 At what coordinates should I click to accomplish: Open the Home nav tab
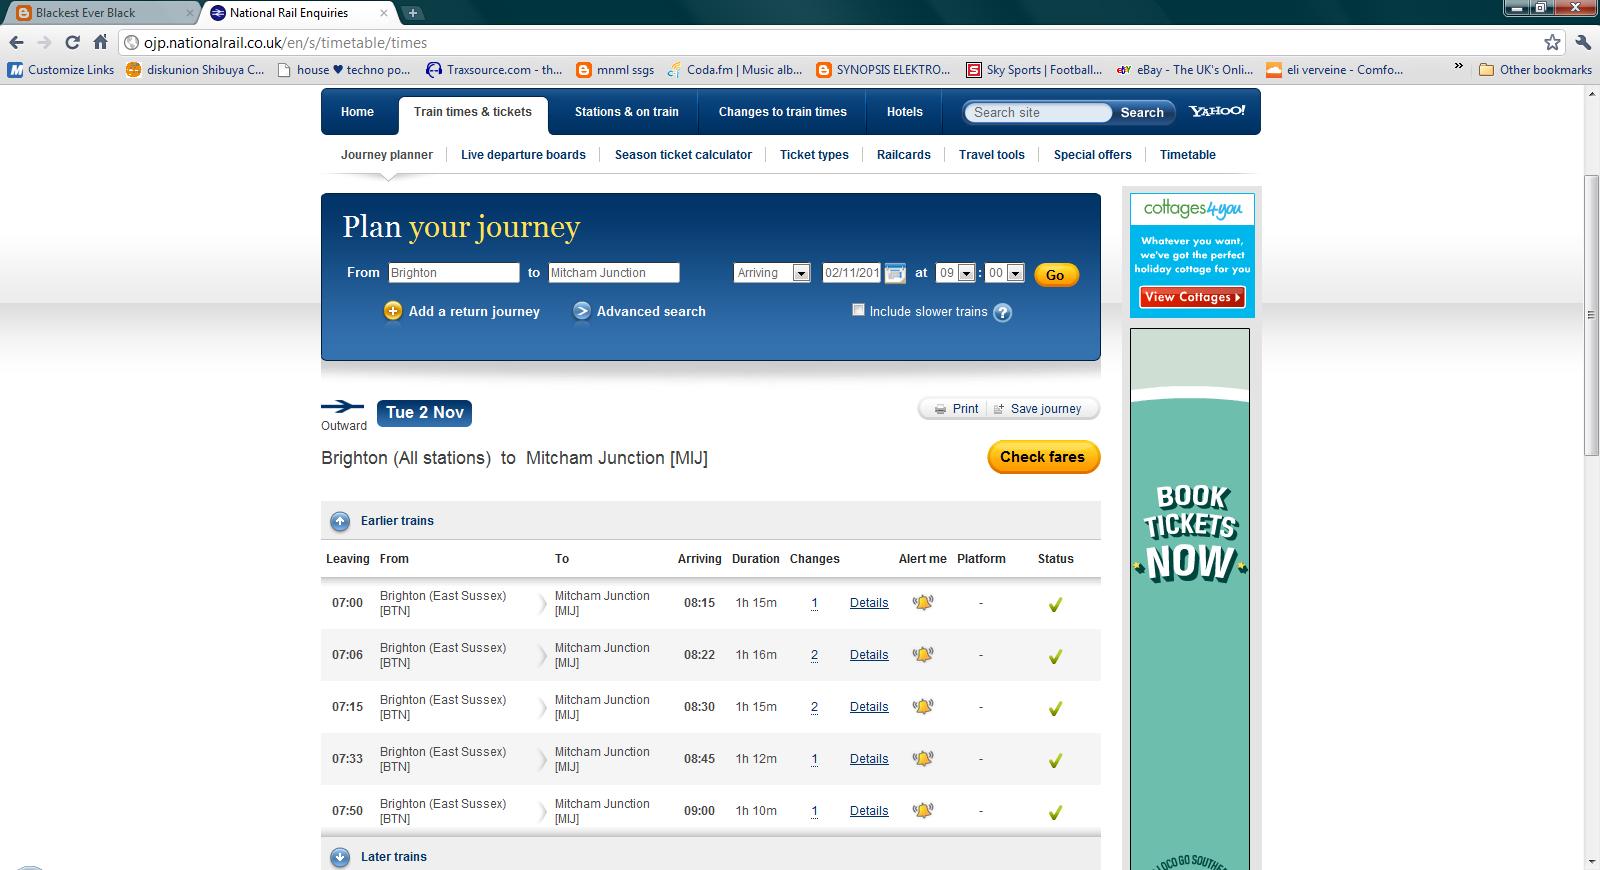pyautogui.click(x=357, y=112)
